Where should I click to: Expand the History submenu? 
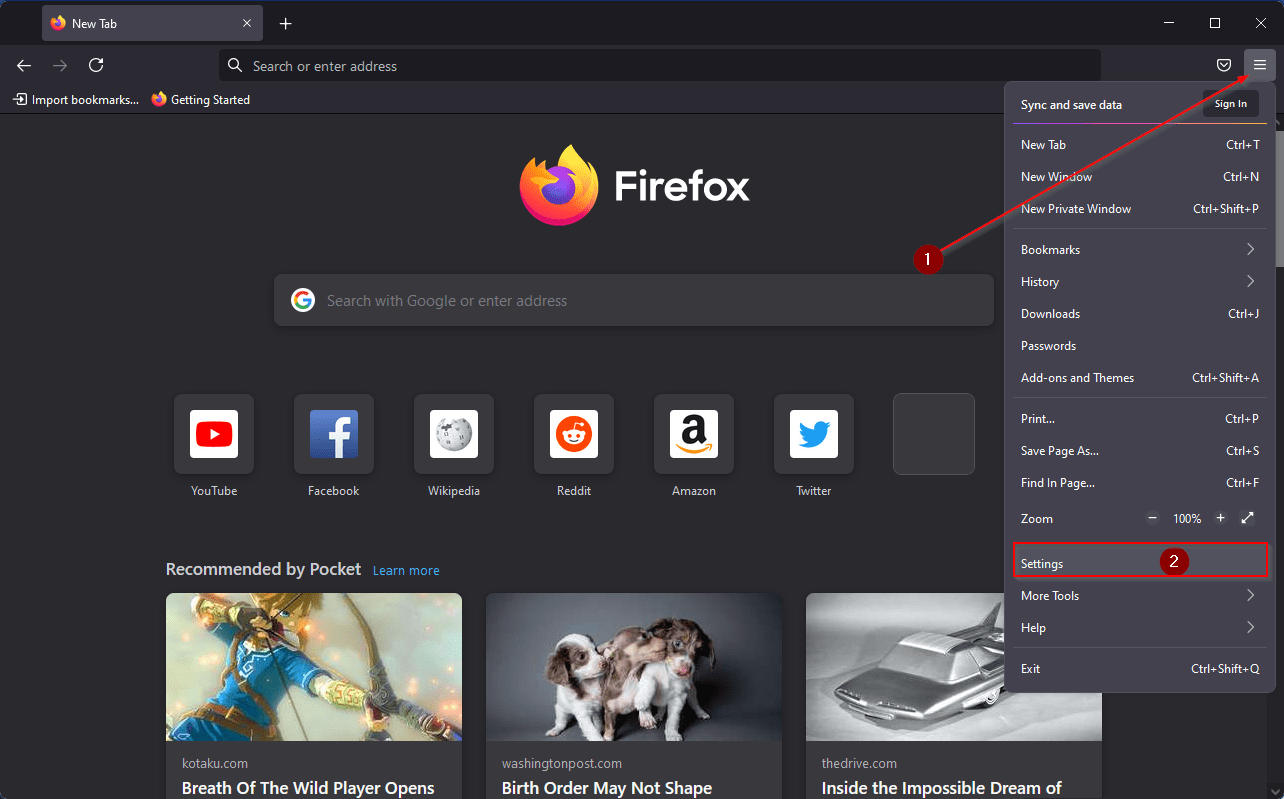point(1140,281)
